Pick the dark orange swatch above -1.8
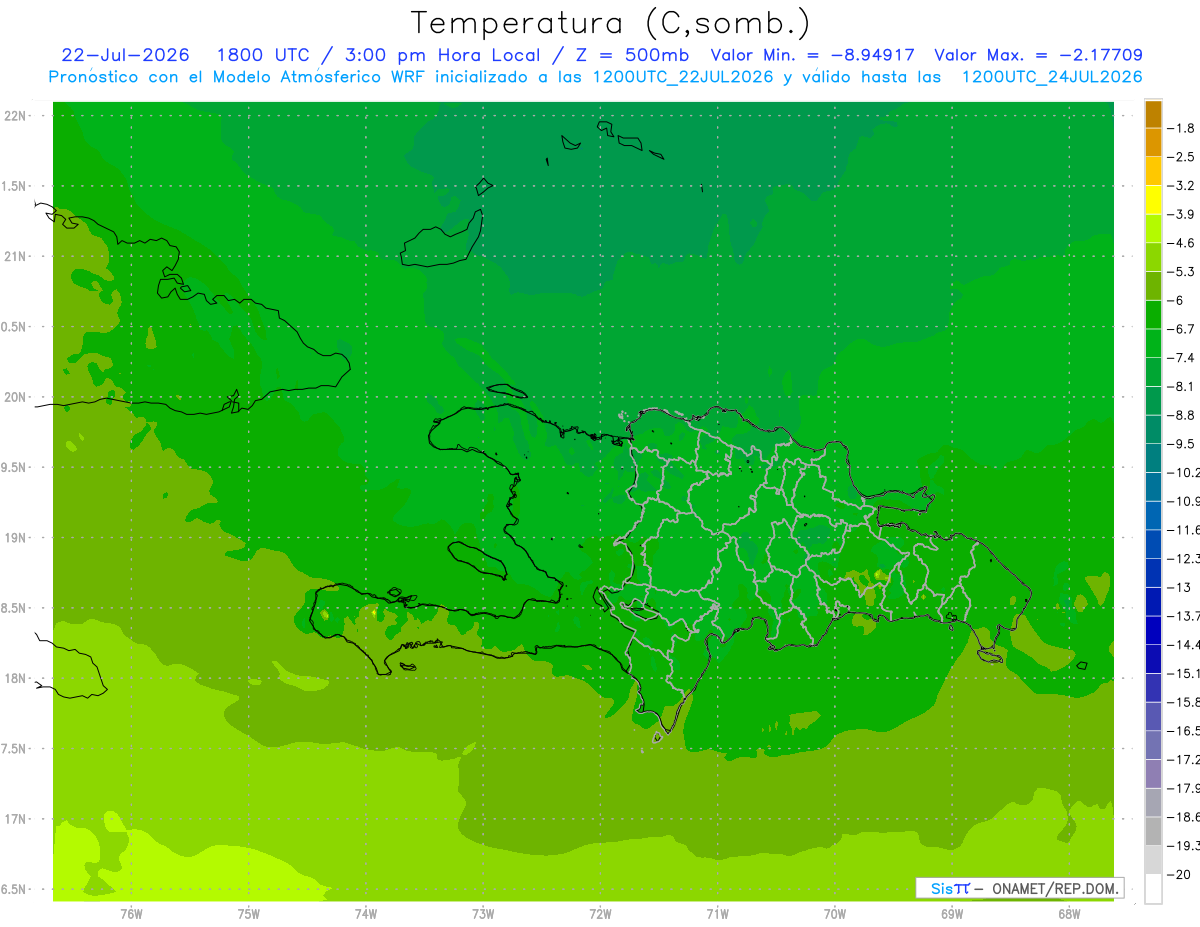Viewport: 1200px width, 927px height. pyautogui.click(x=1153, y=114)
